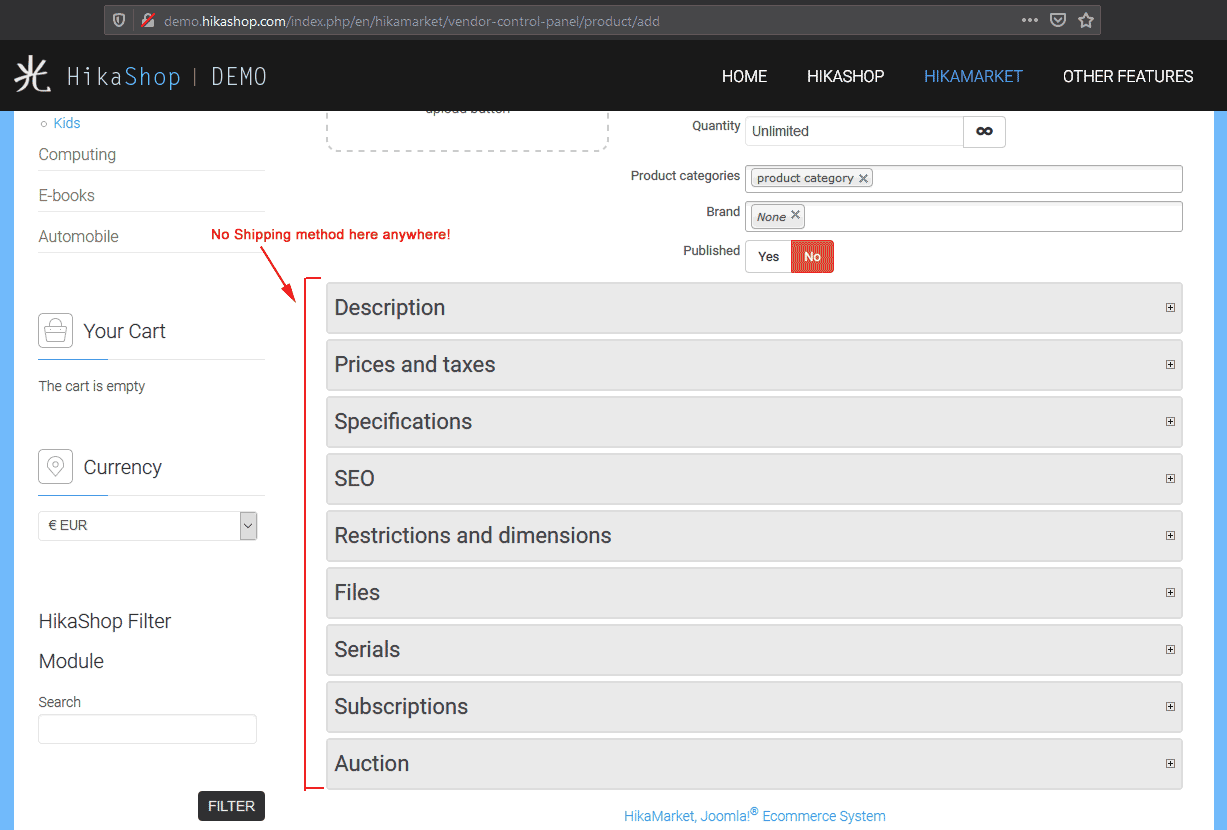Click the Description section title
This screenshot has width=1227, height=830.
pos(390,308)
